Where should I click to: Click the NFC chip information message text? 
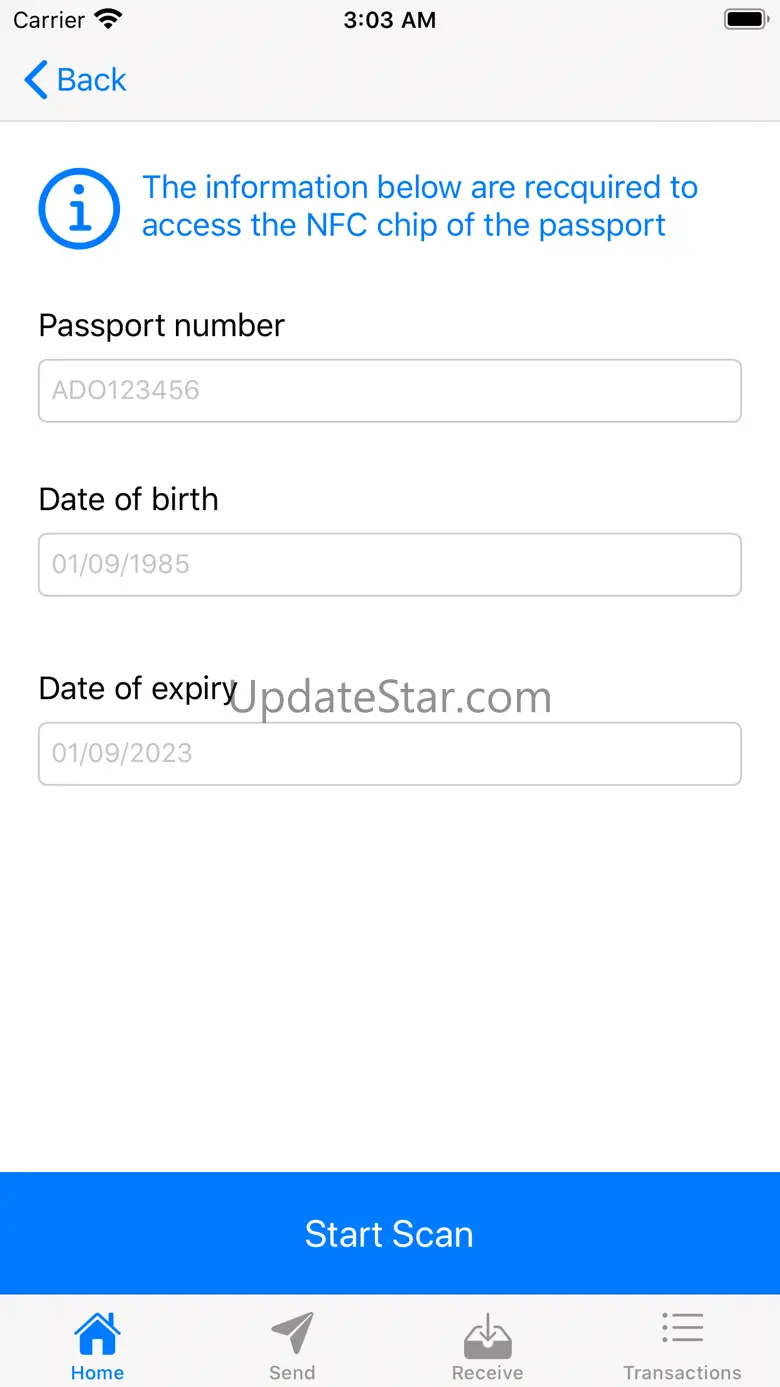(419, 206)
